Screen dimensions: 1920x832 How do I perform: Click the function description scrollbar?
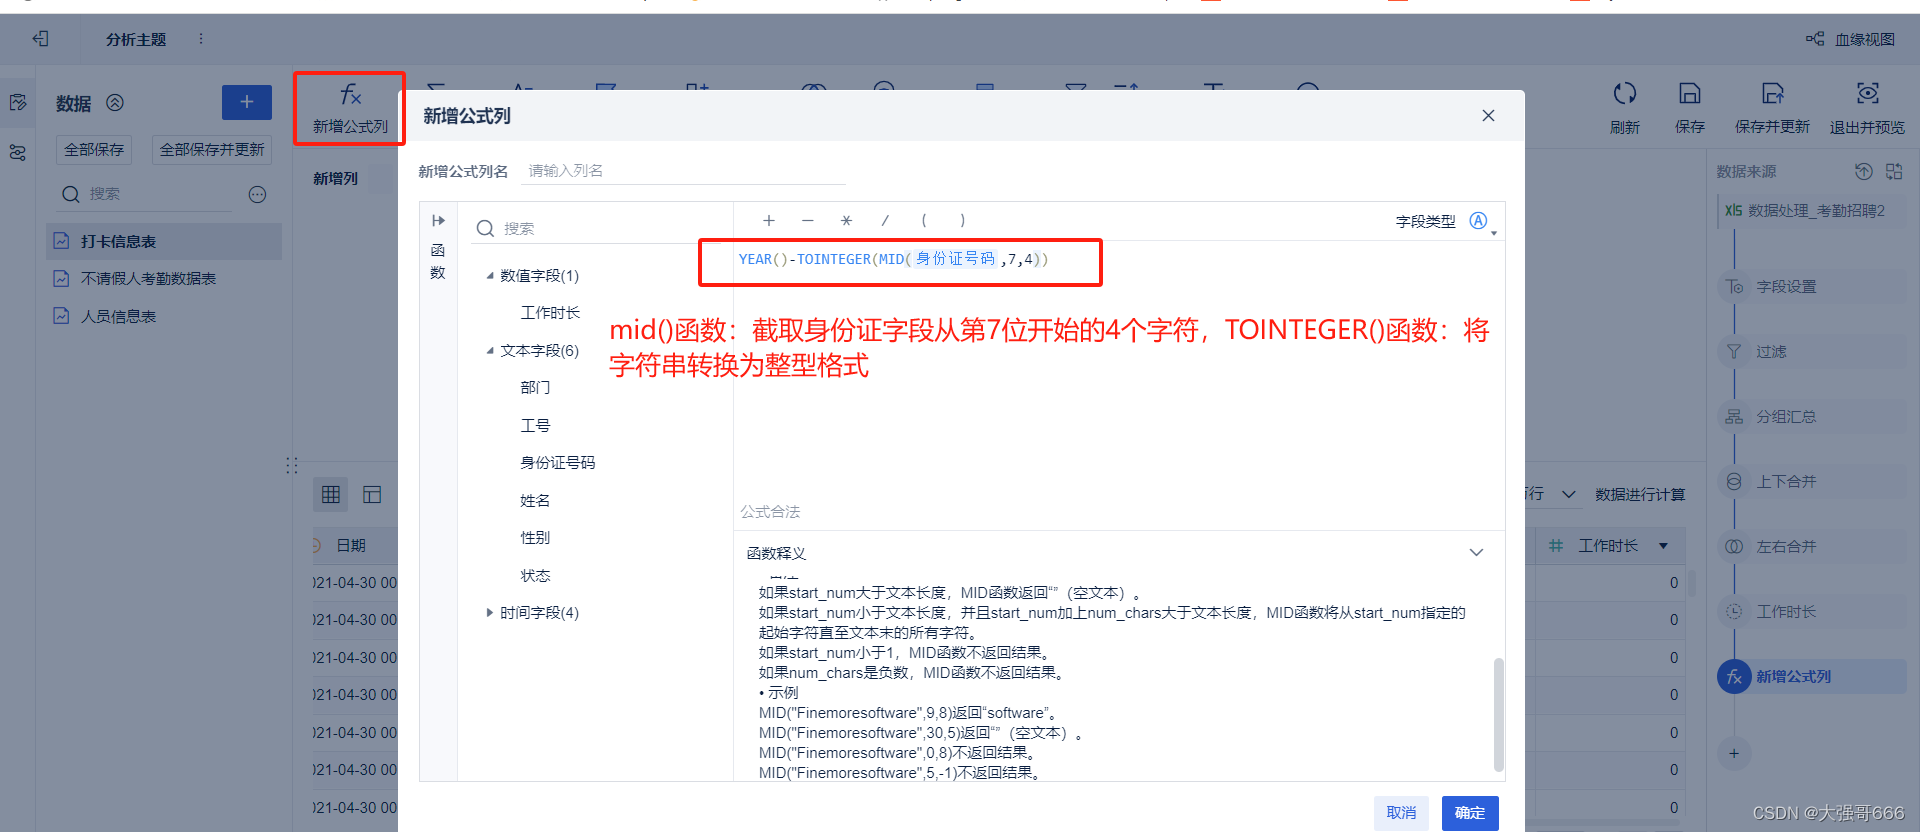1498,714
